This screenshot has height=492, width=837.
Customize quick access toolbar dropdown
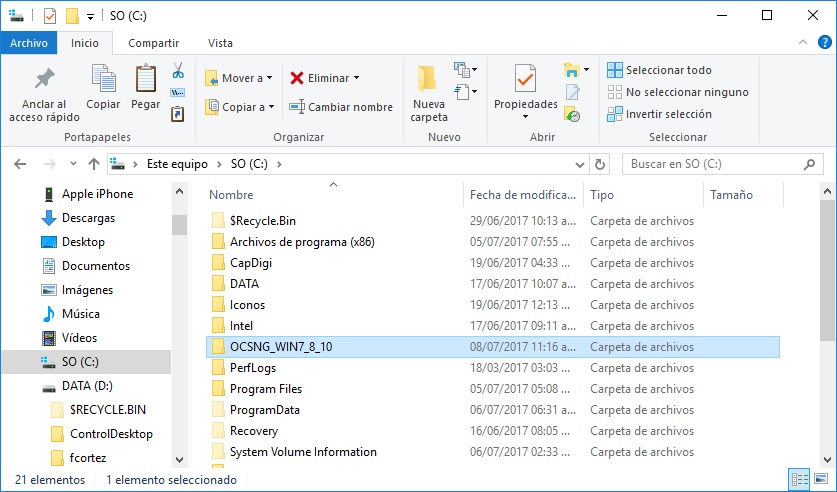point(90,17)
